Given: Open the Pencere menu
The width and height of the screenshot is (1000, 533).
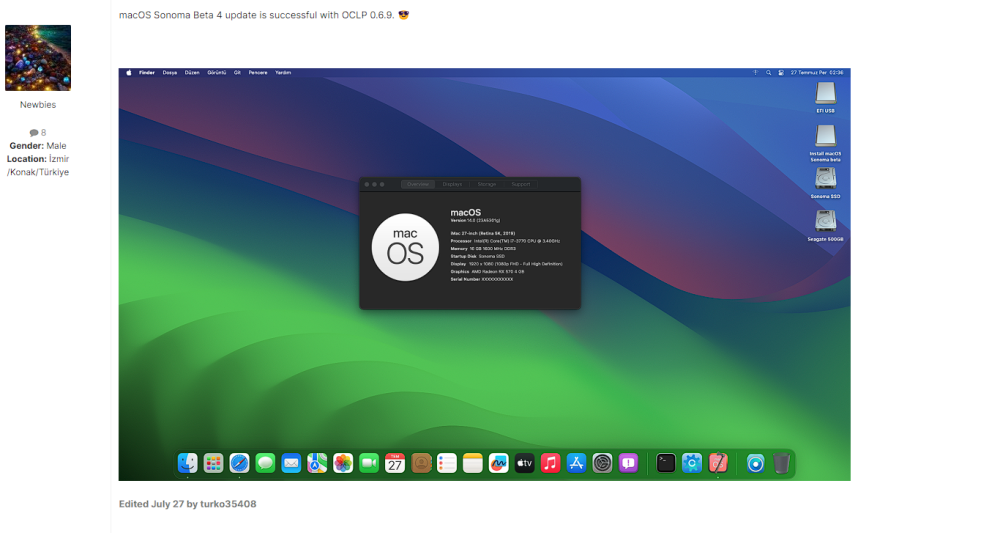Looking at the screenshot, I should pos(258,73).
